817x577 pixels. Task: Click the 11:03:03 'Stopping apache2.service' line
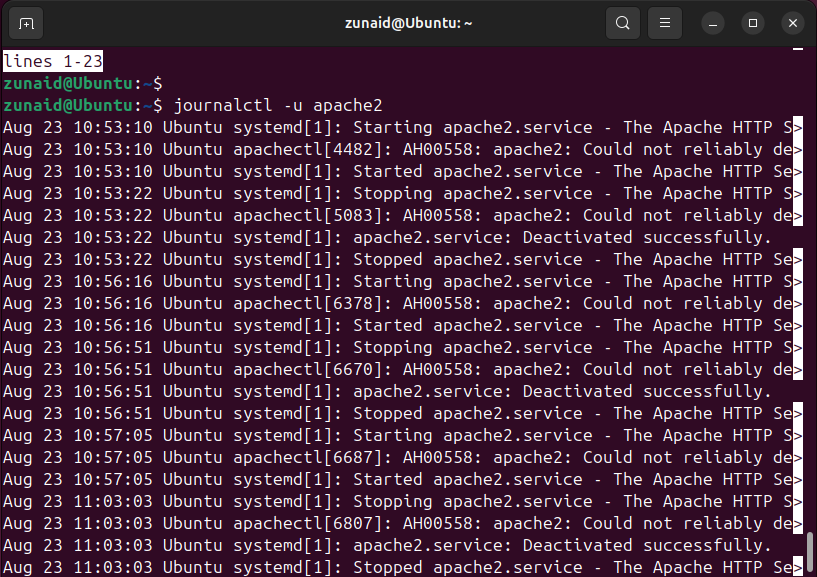pos(403,501)
